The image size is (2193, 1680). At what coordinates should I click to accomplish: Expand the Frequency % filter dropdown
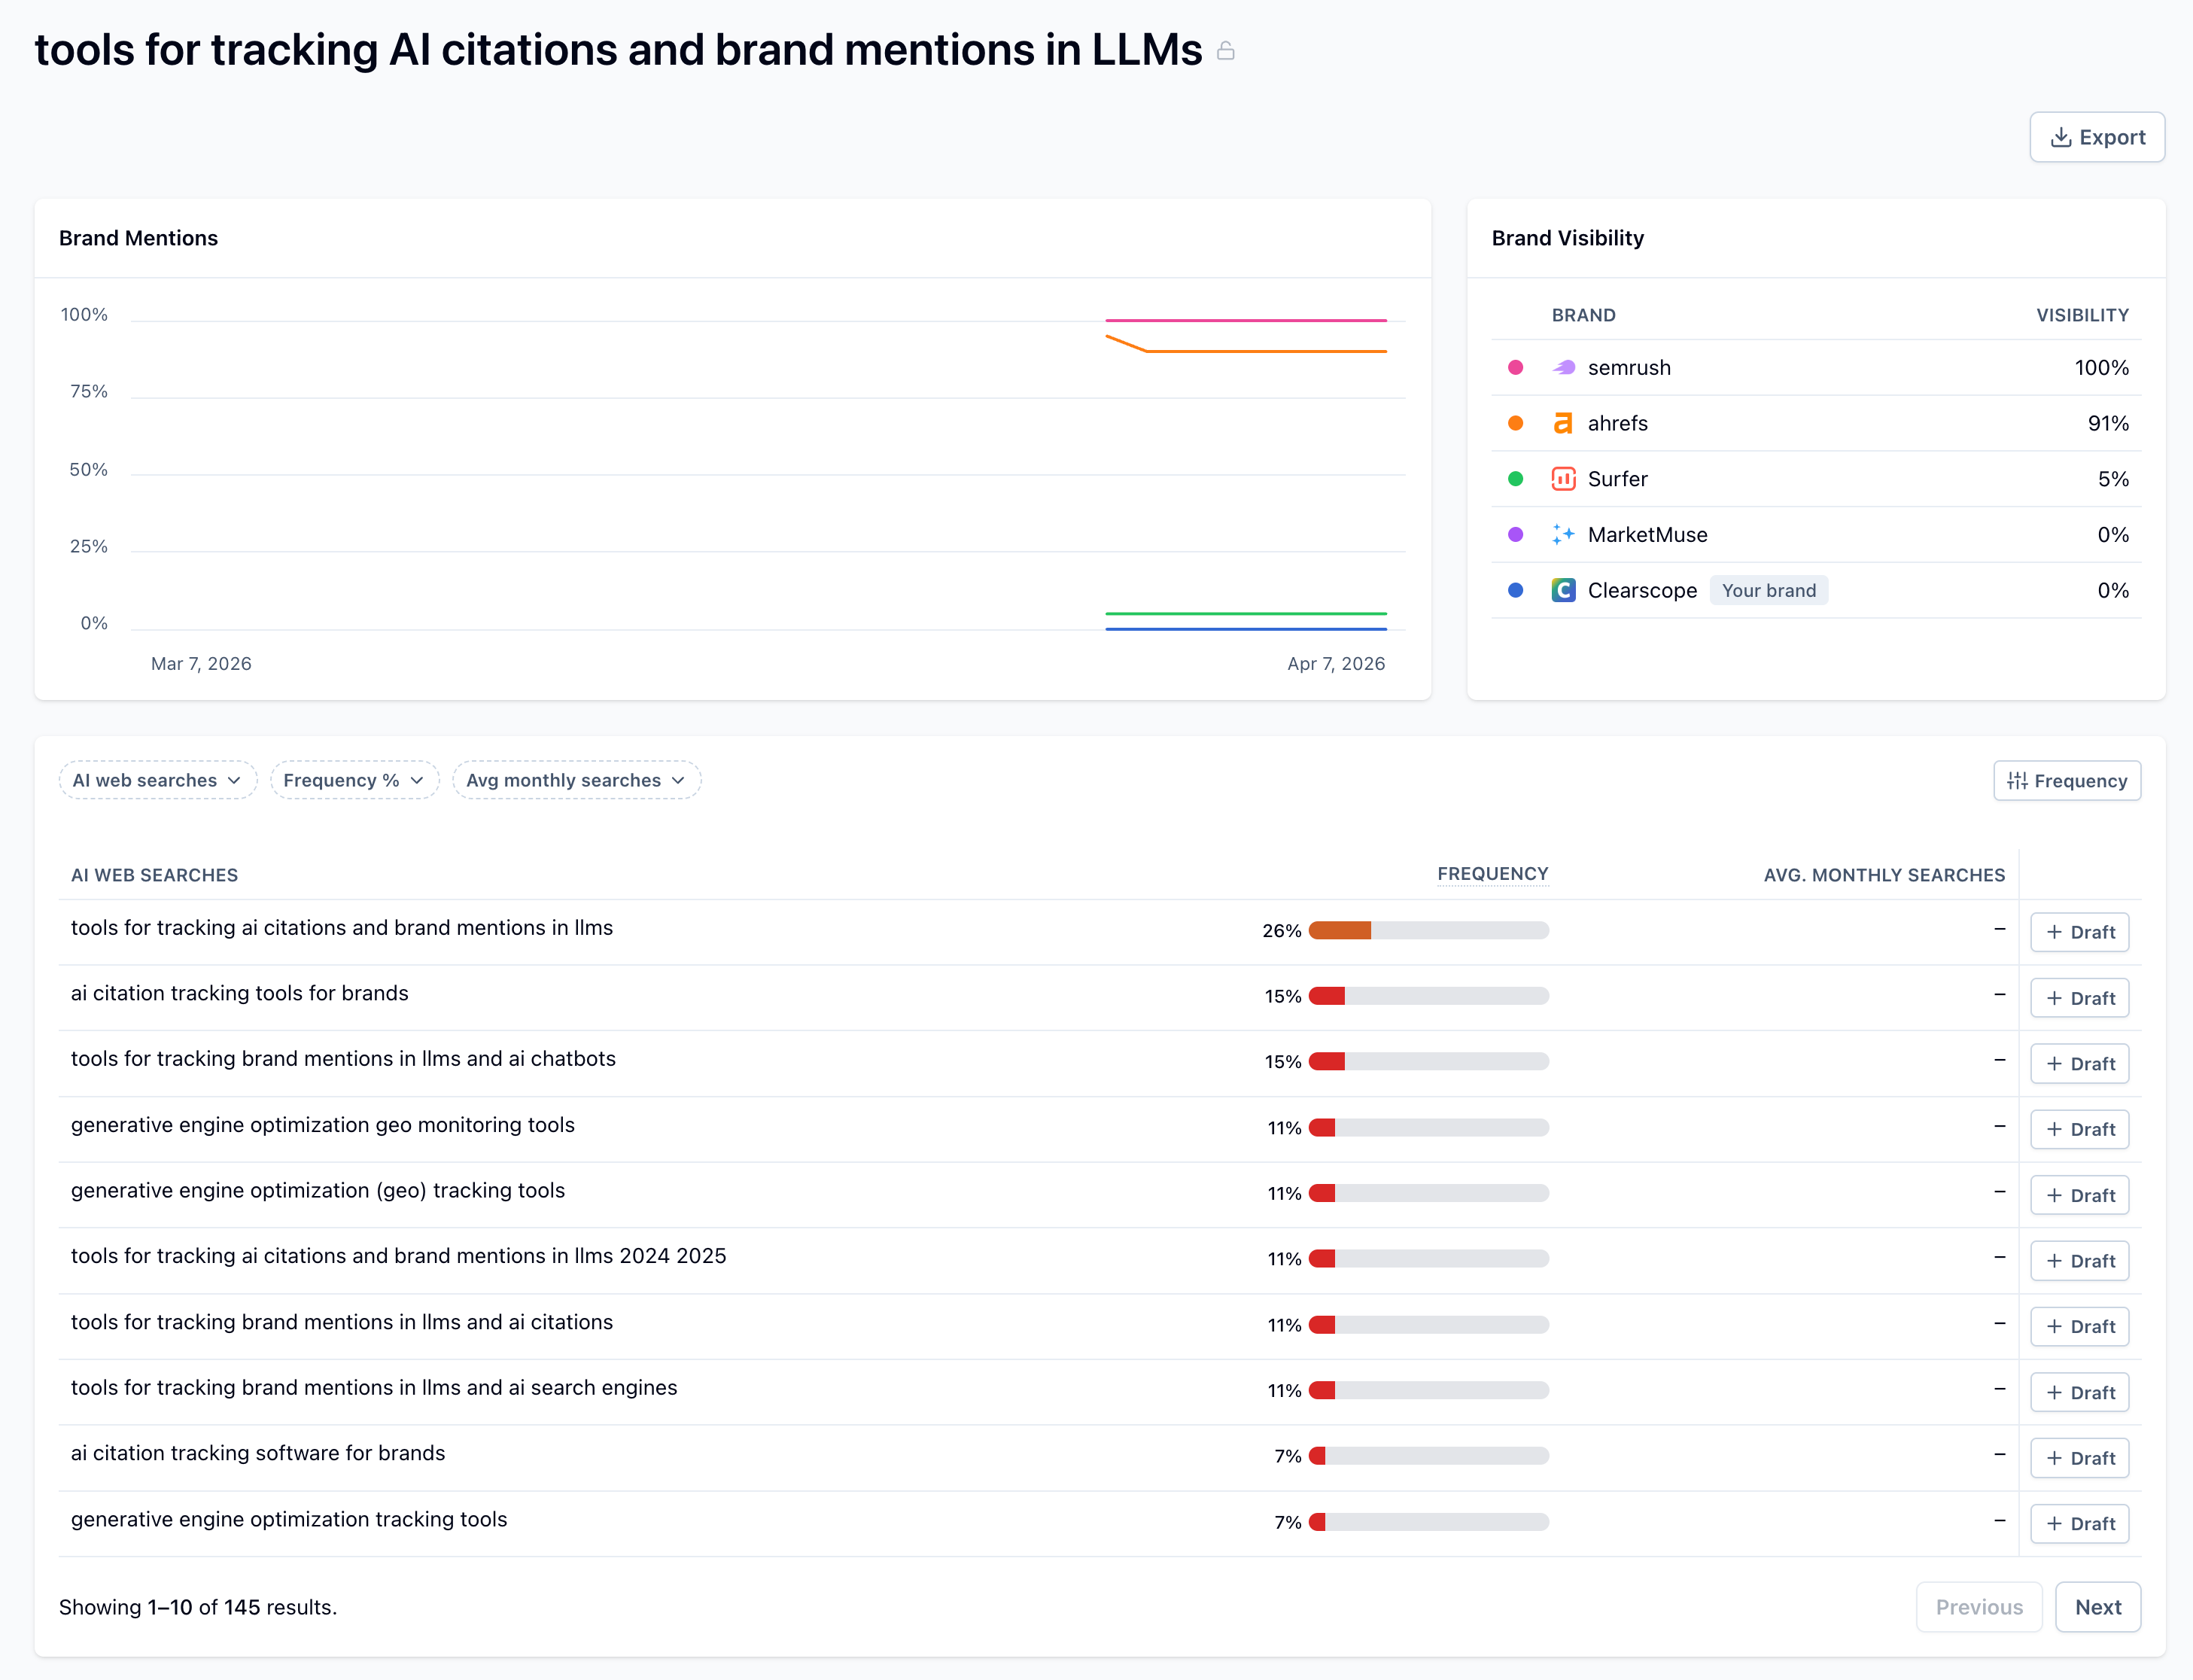[x=354, y=780]
